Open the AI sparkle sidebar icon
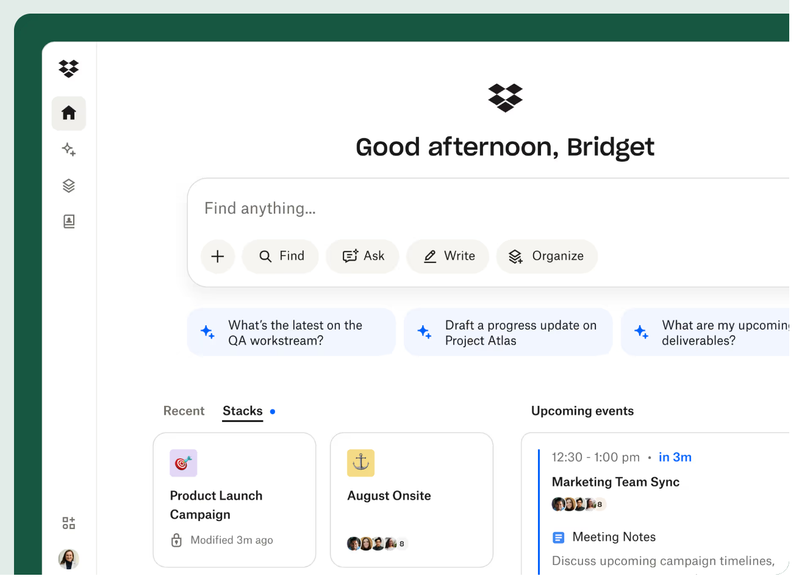Image resolution: width=799 pixels, height=581 pixels. 69,149
